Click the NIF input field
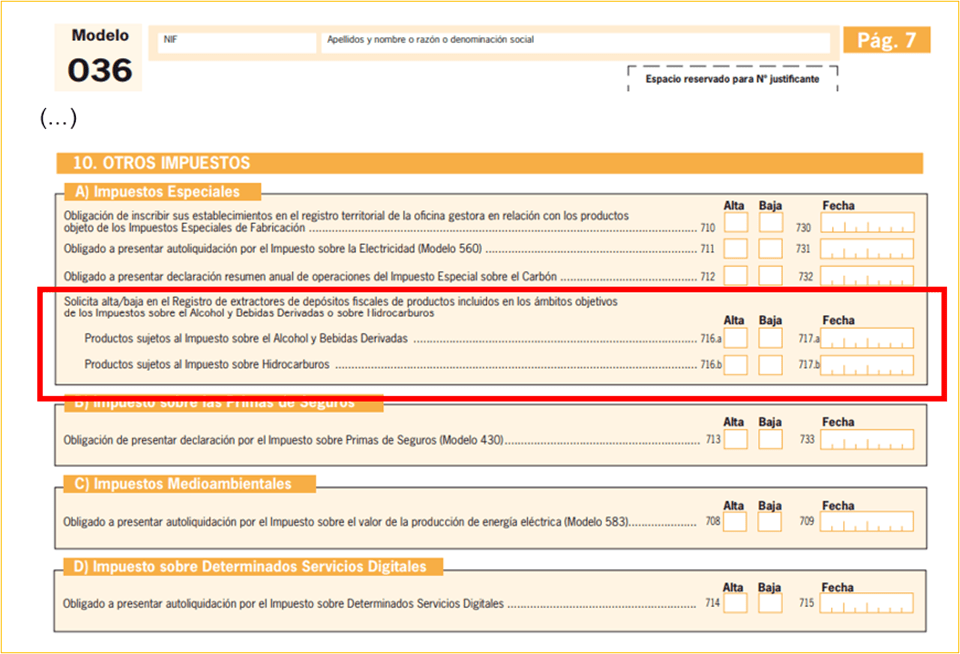Image resolution: width=960 pixels, height=654 pixels. tap(236, 43)
